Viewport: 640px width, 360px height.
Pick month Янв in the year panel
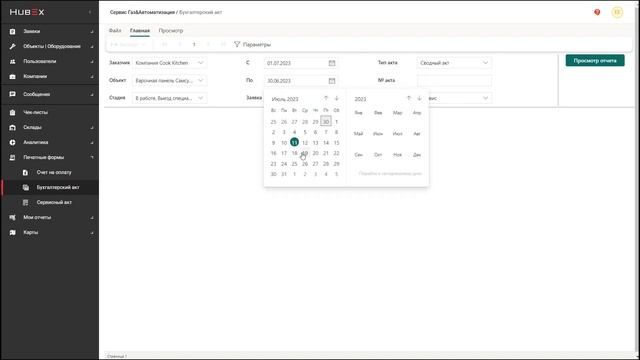coord(358,113)
